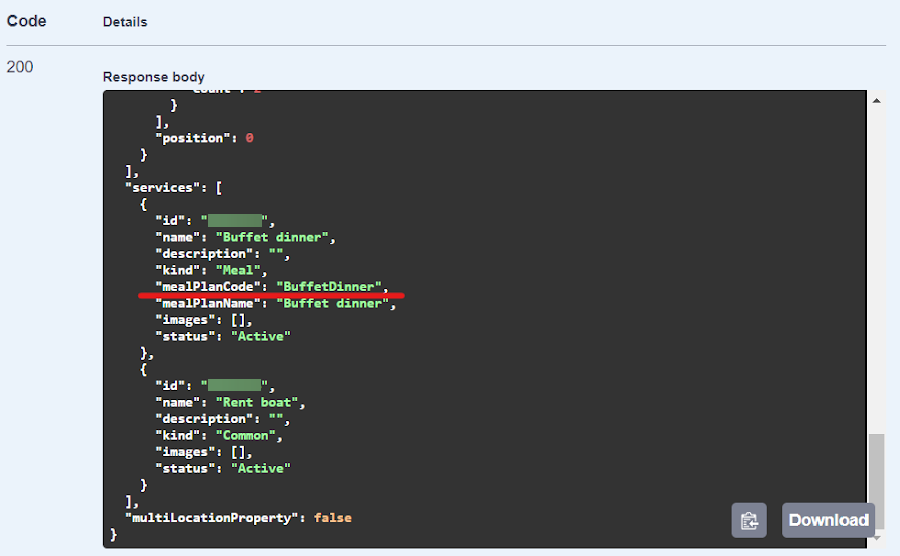Viewport: 900px width, 556px height.
Task: Click the "Details" column header
Action: [x=125, y=22]
